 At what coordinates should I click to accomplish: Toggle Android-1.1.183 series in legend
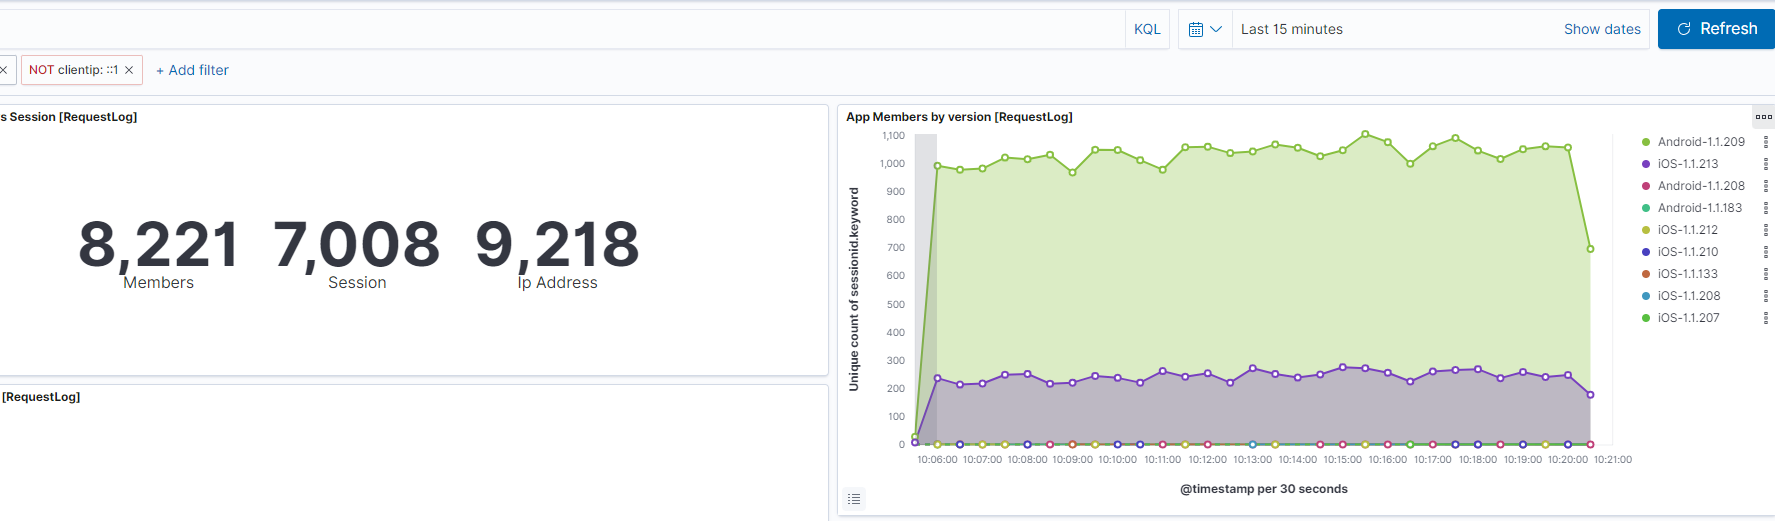click(1699, 208)
